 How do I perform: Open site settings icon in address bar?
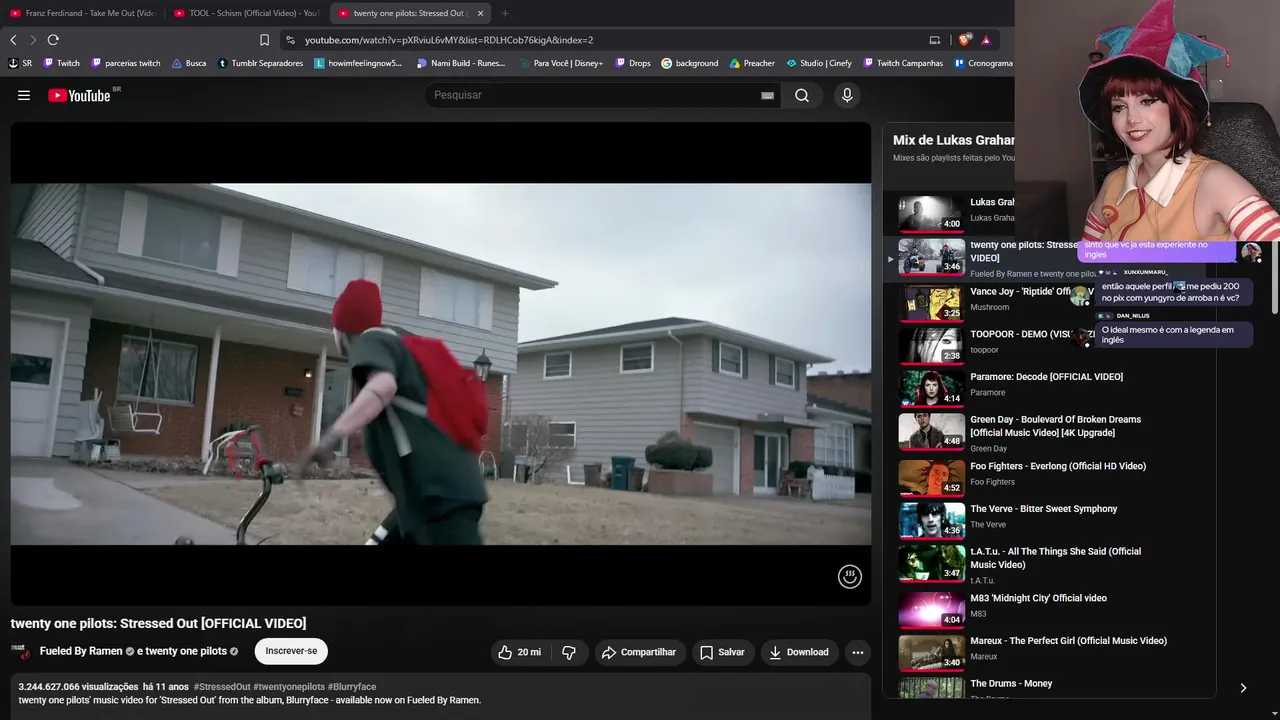pyautogui.click(x=290, y=40)
